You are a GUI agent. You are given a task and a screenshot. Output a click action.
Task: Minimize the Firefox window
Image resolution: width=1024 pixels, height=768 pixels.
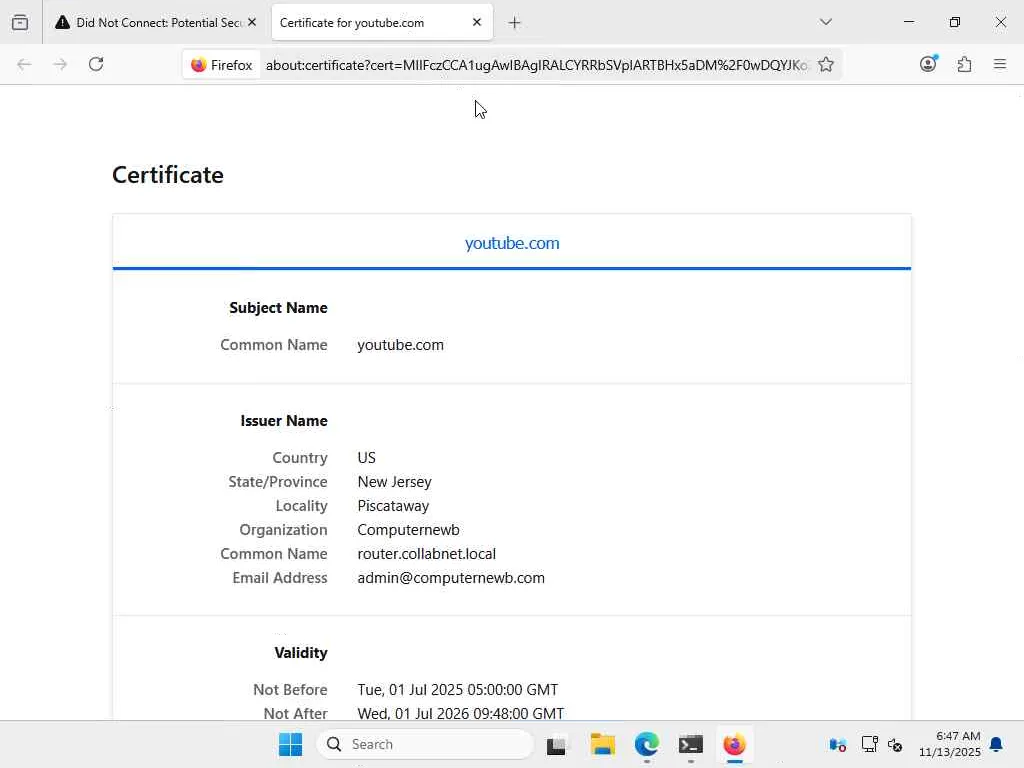908,22
